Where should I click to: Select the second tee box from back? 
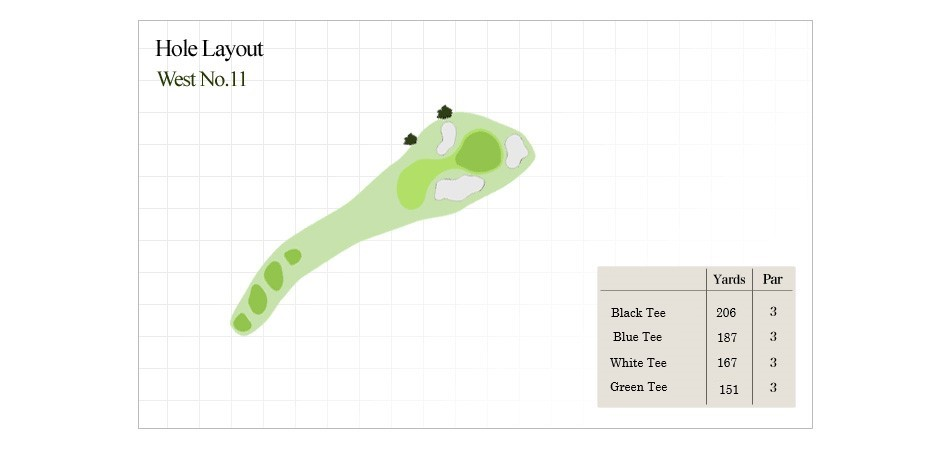click(257, 299)
